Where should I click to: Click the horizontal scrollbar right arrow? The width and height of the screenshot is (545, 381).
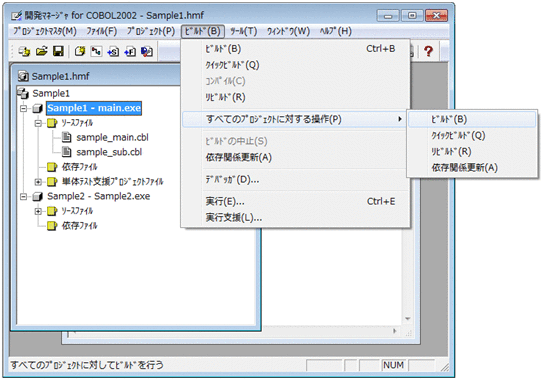tap(394, 331)
